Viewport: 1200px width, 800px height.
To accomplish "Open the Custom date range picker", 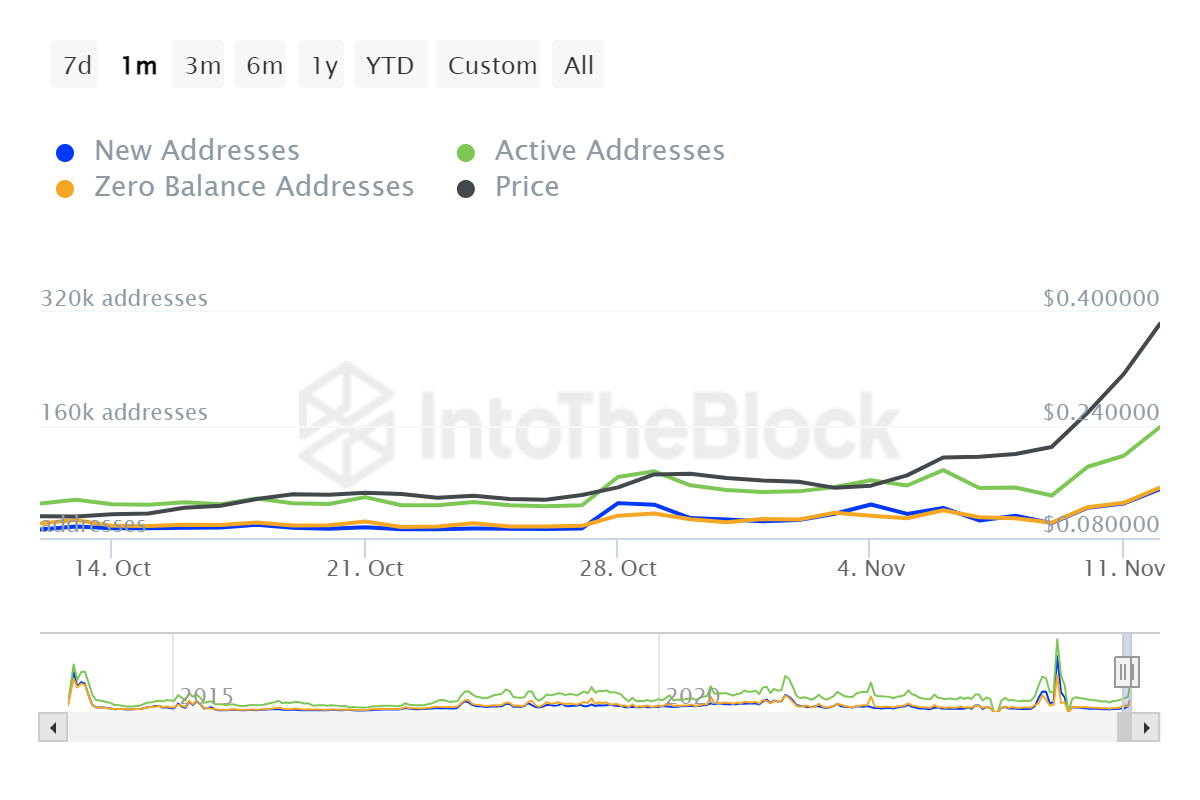I will click(492, 66).
